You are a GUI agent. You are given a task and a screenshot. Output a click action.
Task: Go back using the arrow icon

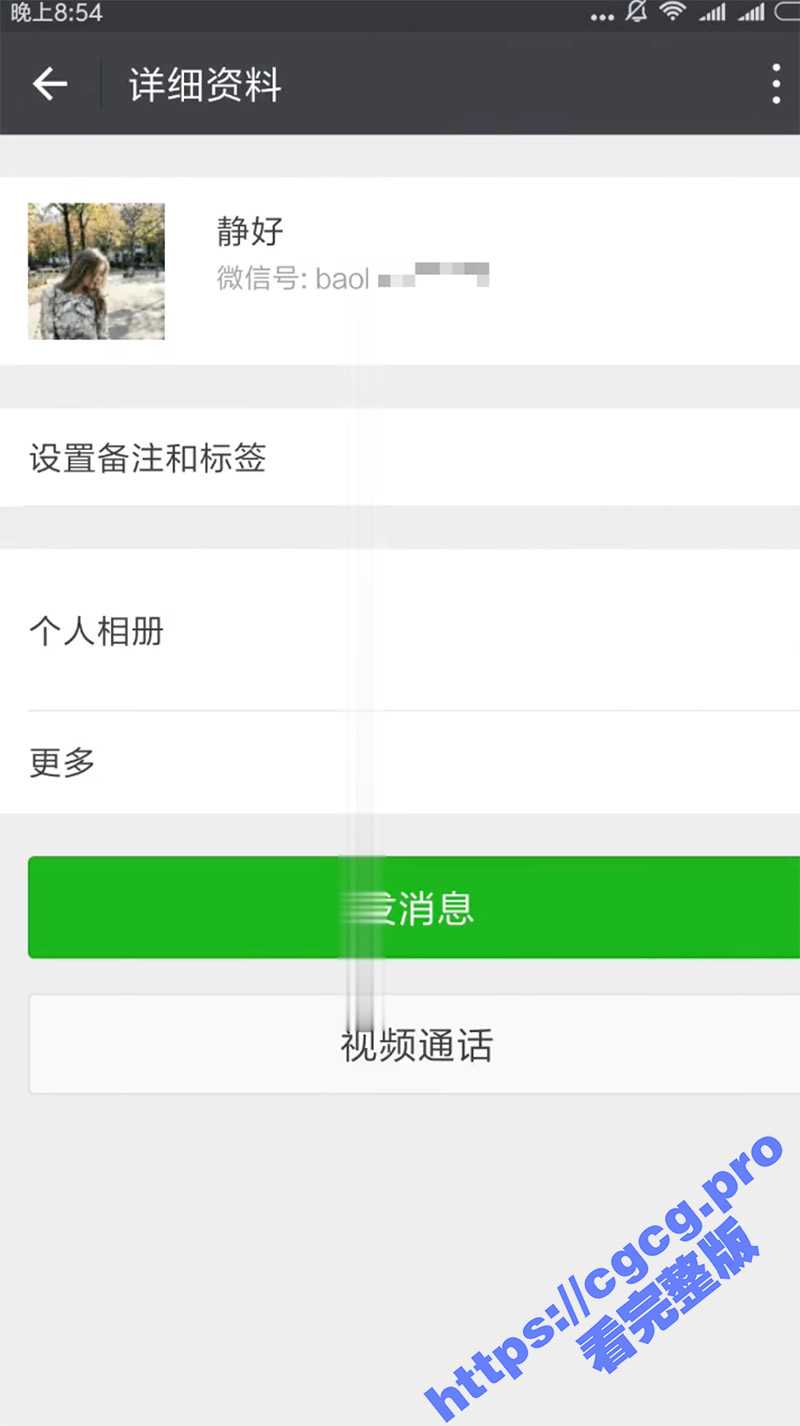[49, 84]
